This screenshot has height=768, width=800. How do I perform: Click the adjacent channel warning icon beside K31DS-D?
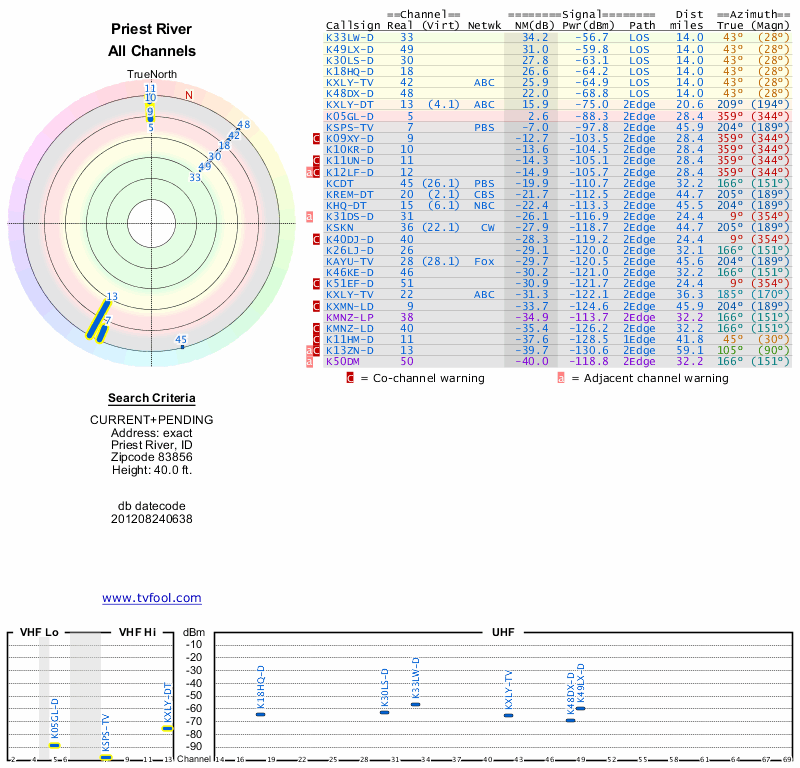[x=310, y=216]
